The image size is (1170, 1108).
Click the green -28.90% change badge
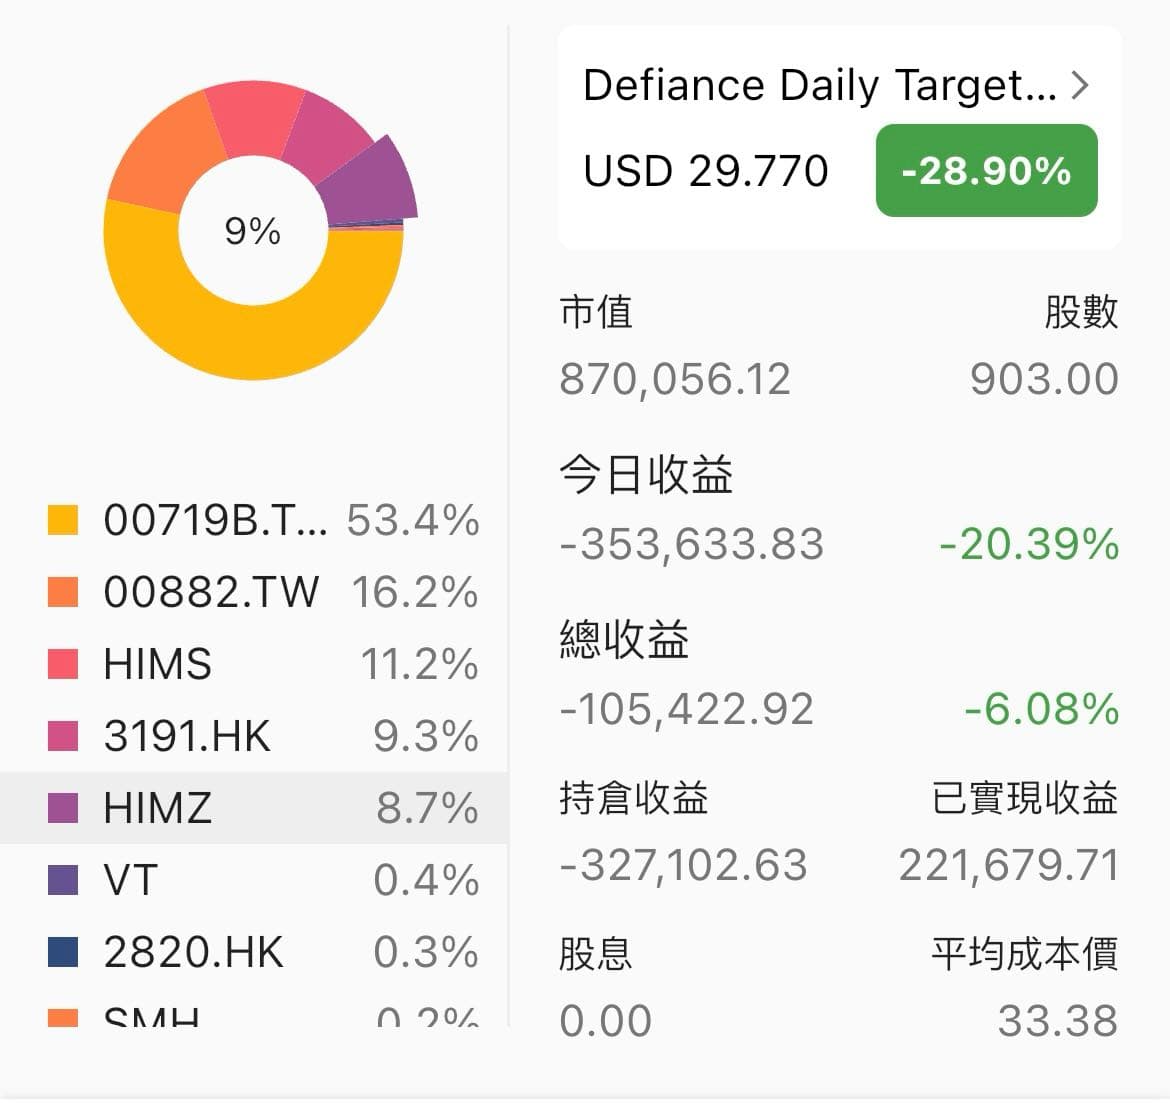pyautogui.click(x=986, y=171)
